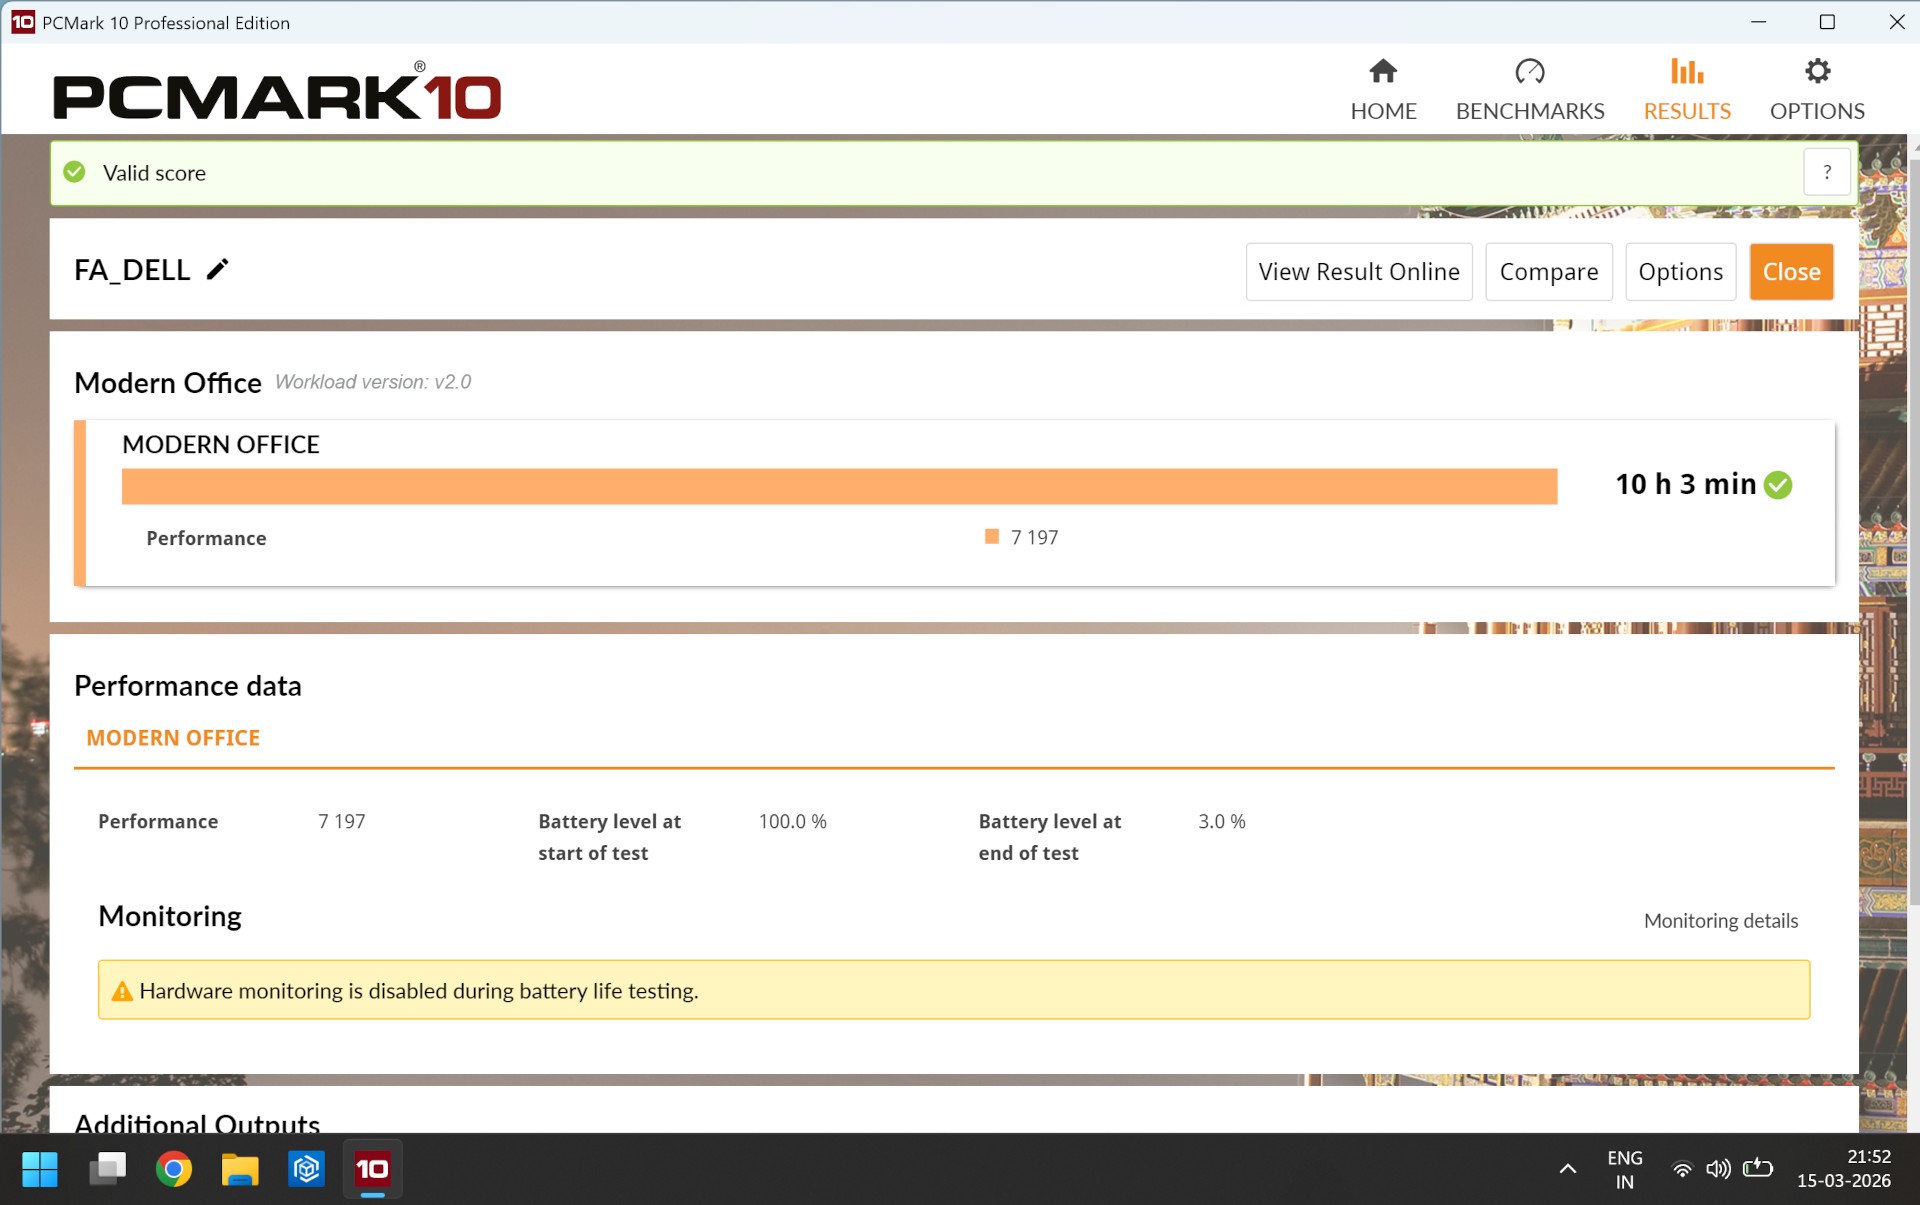This screenshot has height=1205, width=1920.
Task: Select the MODERN OFFICE performance tab
Action: 173,738
